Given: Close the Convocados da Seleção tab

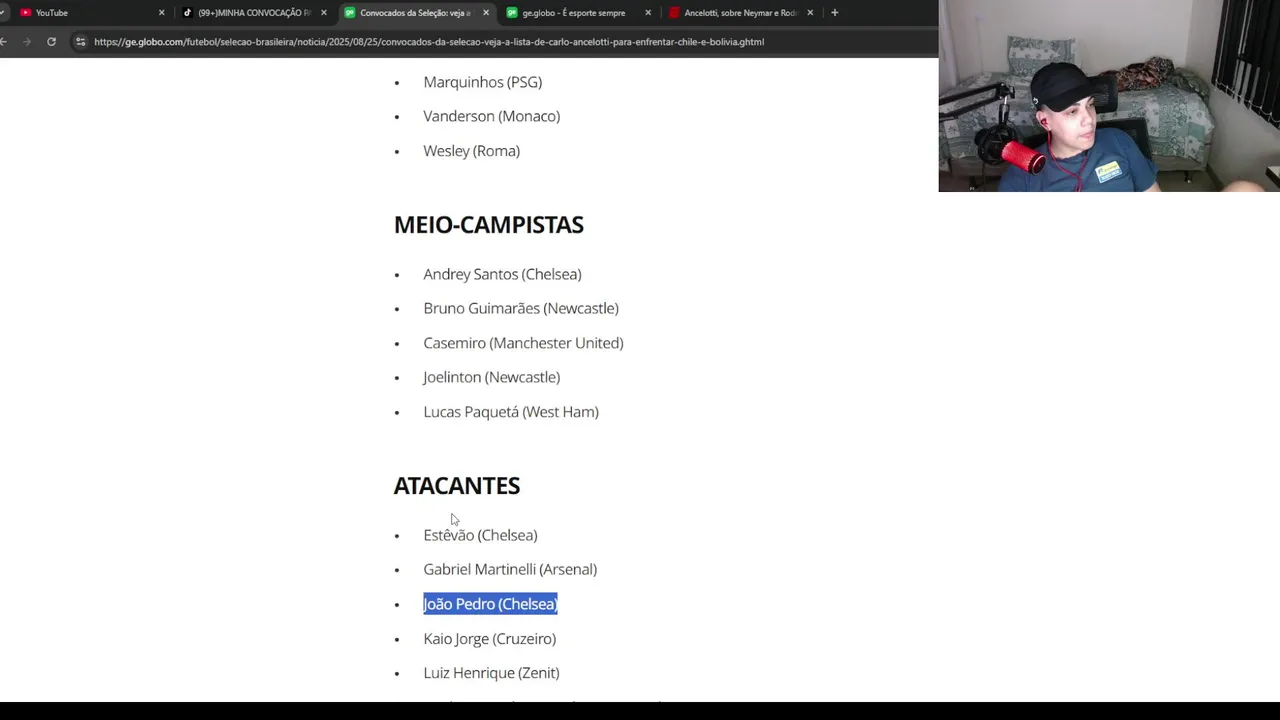Looking at the screenshot, I should pos(486,13).
